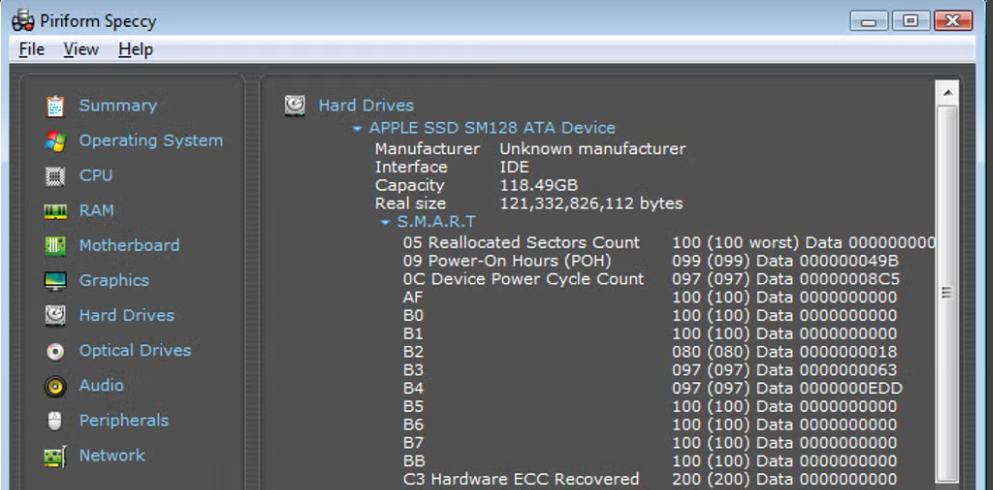Screen dimensions: 993x490
Task: Select the 05 Reallocated Sectors Count row
Action: click(669, 242)
